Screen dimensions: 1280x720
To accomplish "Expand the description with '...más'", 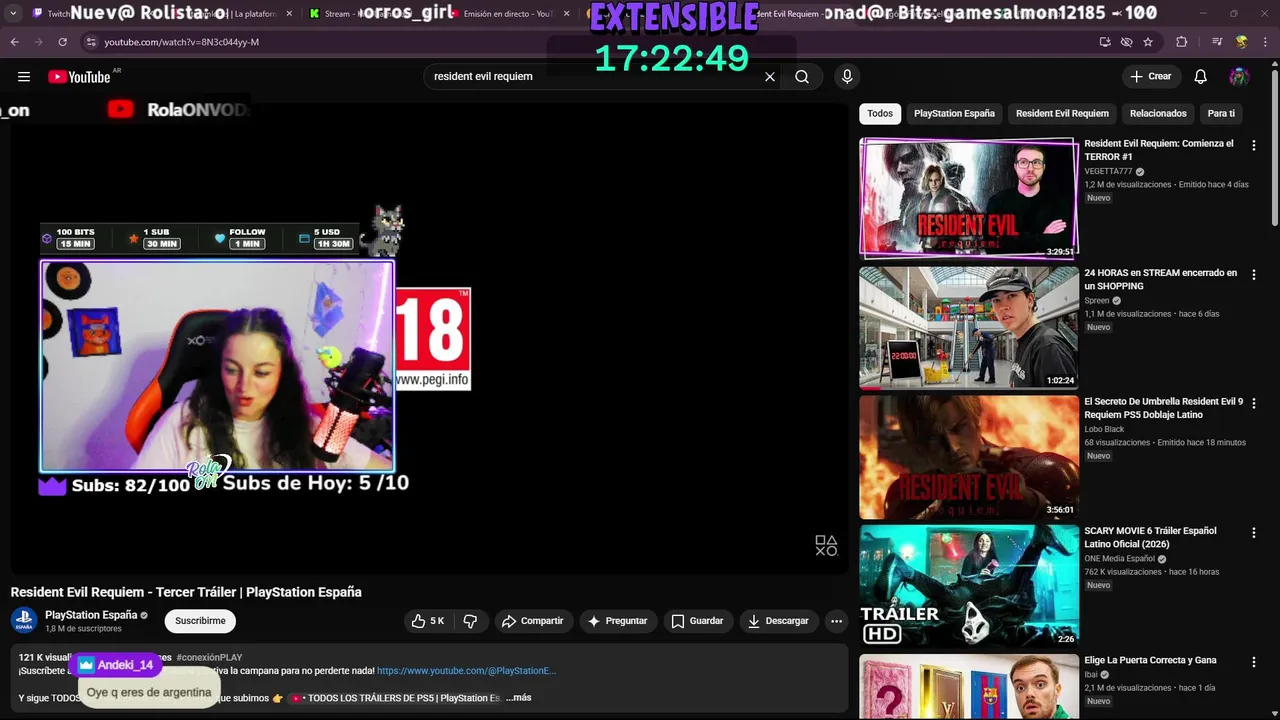I will [518, 698].
